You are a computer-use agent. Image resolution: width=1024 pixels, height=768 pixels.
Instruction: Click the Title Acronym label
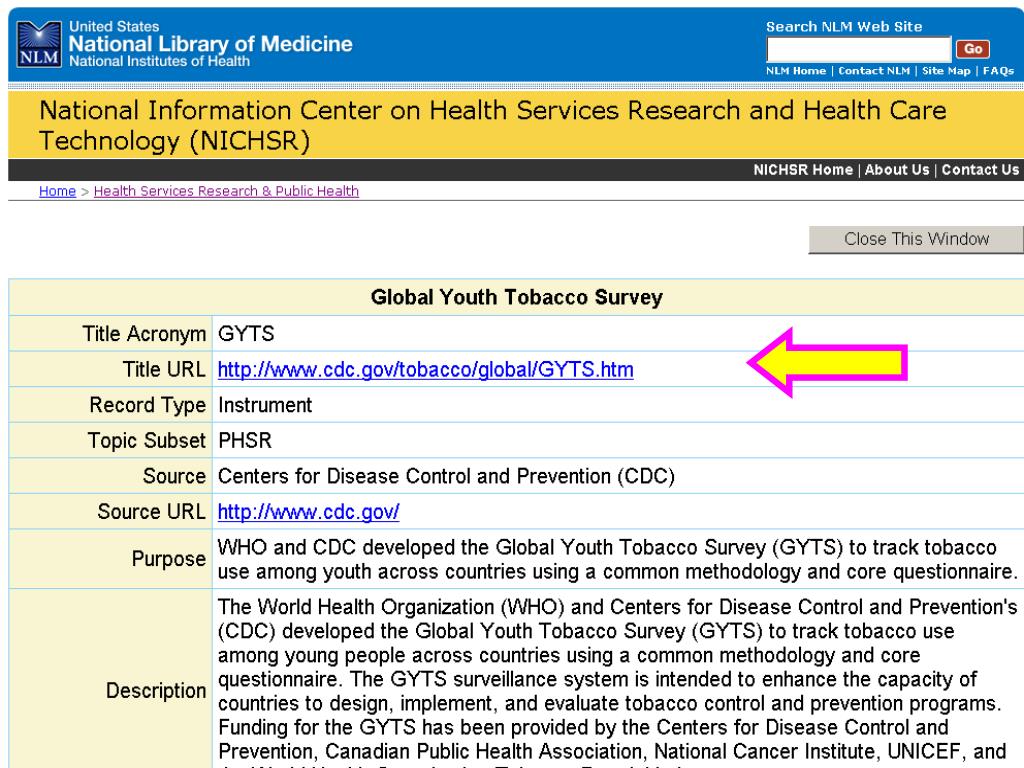click(x=144, y=334)
